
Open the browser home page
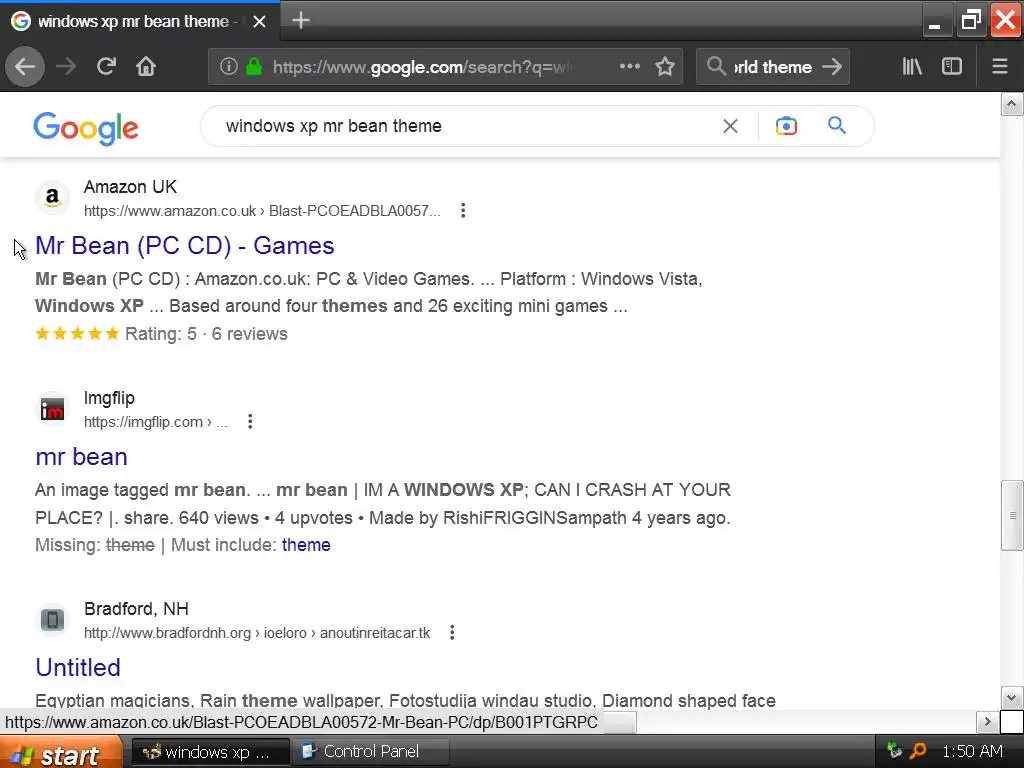146,67
